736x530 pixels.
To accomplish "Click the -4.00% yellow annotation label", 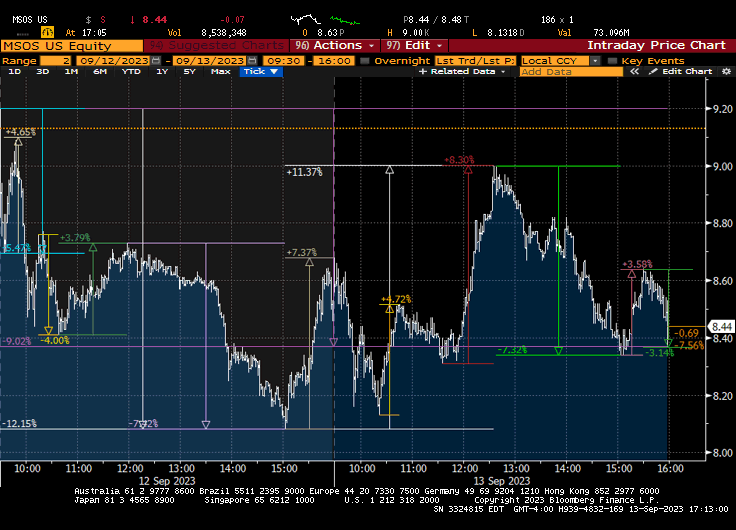I will pyautogui.click(x=55, y=340).
